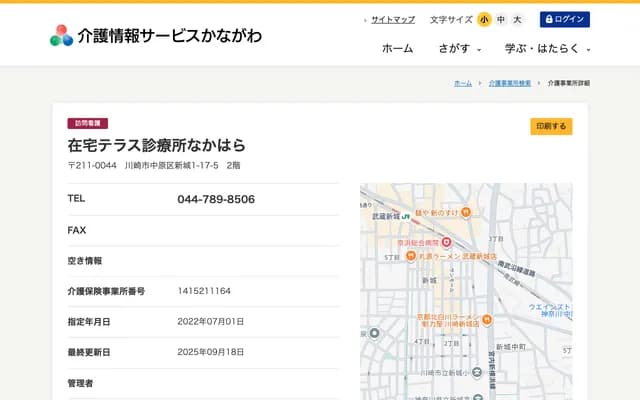The width and height of the screenshot is (640, 400).
Task: Click the 介護情報サービスかながわ site logo
Action: tap(156, 36)
